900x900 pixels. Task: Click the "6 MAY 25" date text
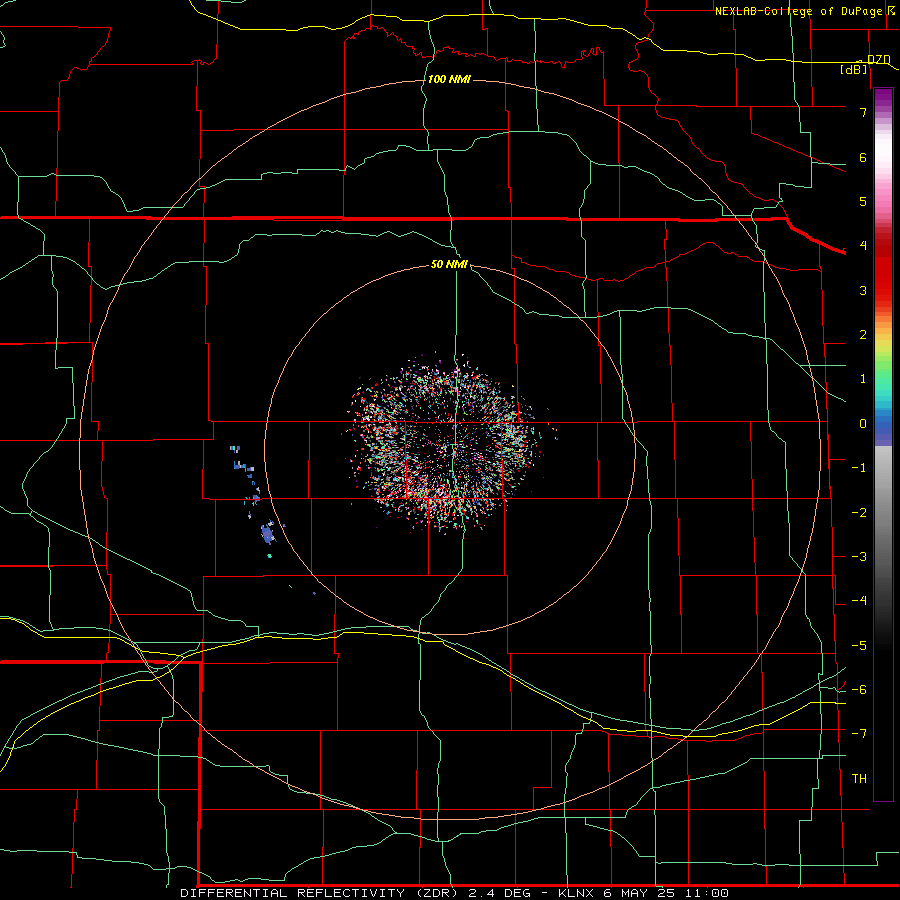[637, 893]
